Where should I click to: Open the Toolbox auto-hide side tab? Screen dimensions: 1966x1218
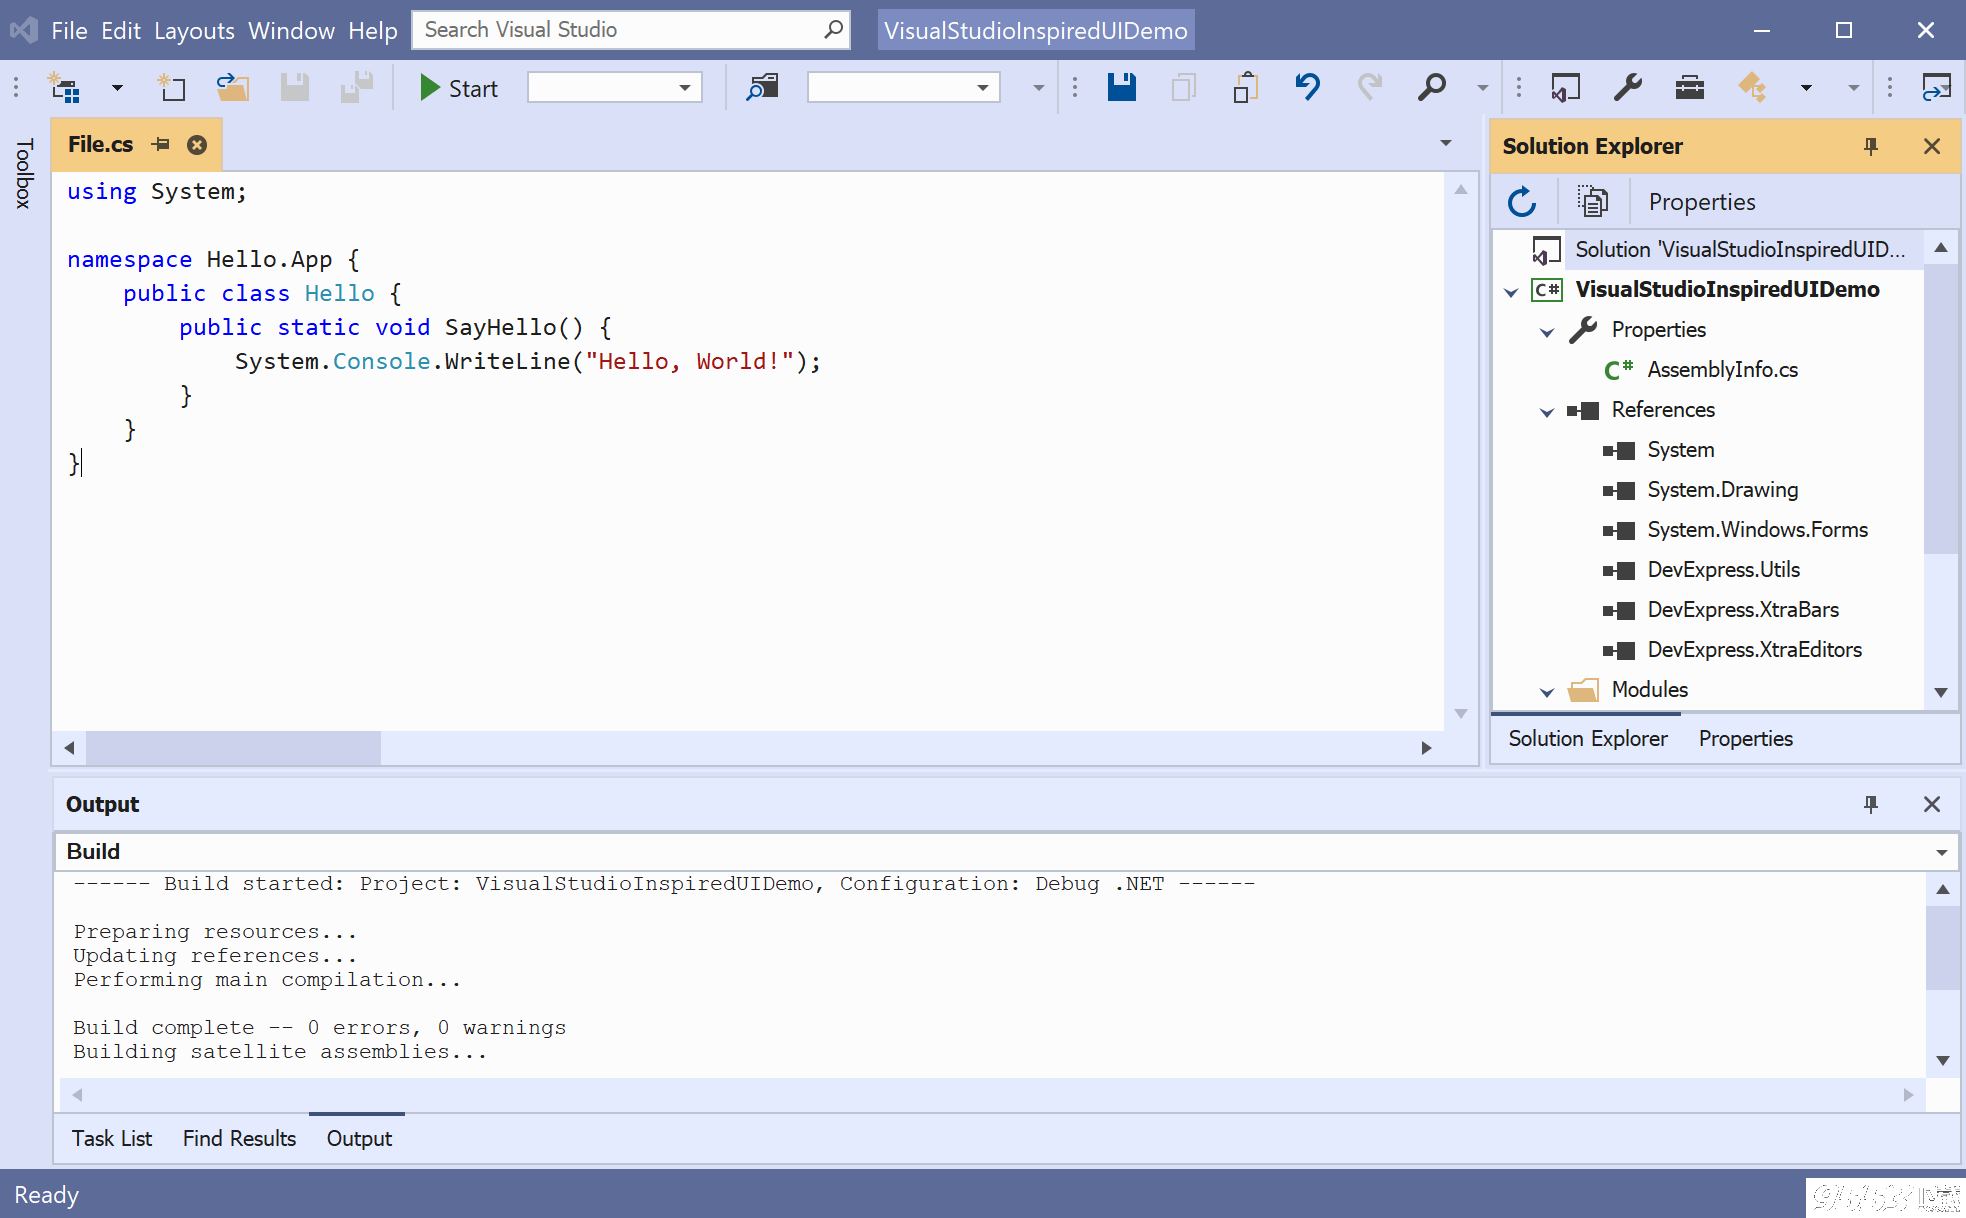(24, 174)
